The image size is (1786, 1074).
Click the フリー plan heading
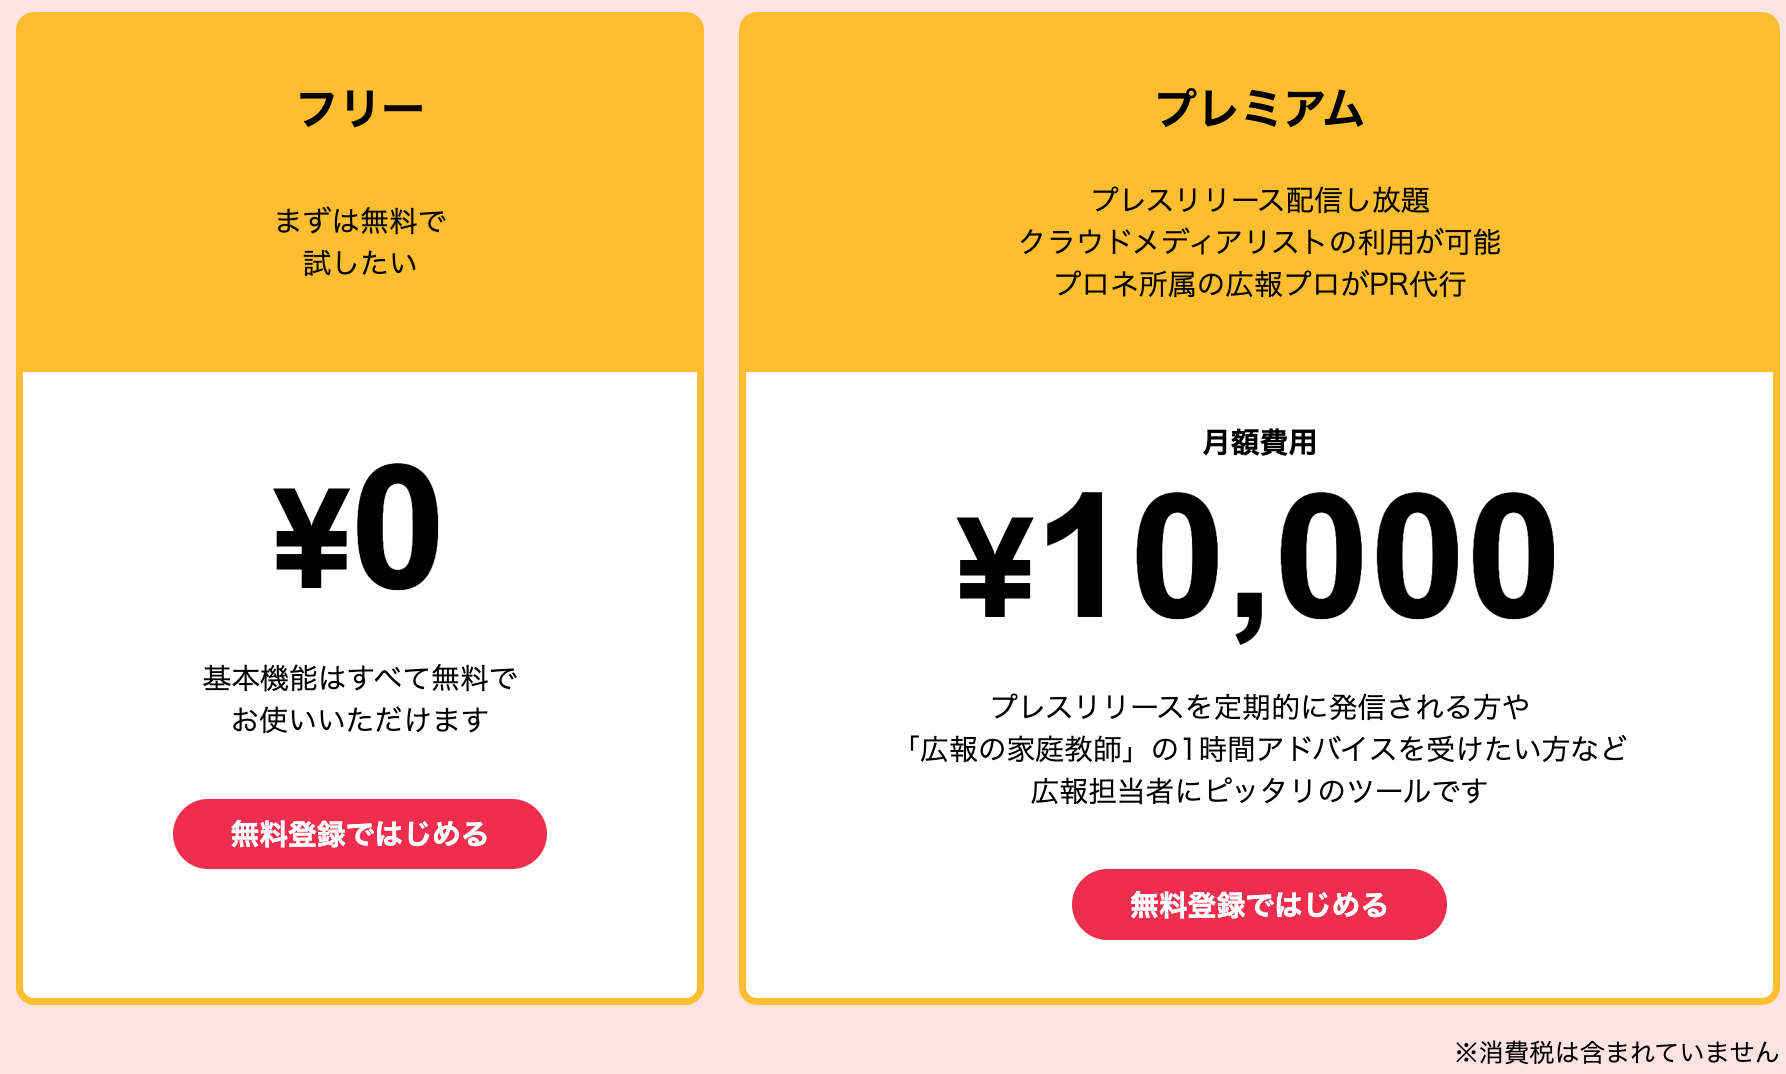point(360,108)
